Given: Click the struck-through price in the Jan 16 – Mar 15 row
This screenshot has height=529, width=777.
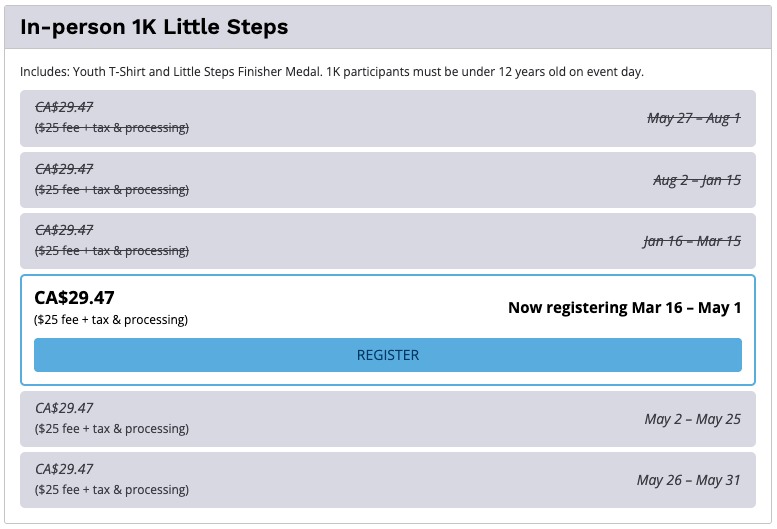Looking at the screenshot, I should [x=64, y=230].
